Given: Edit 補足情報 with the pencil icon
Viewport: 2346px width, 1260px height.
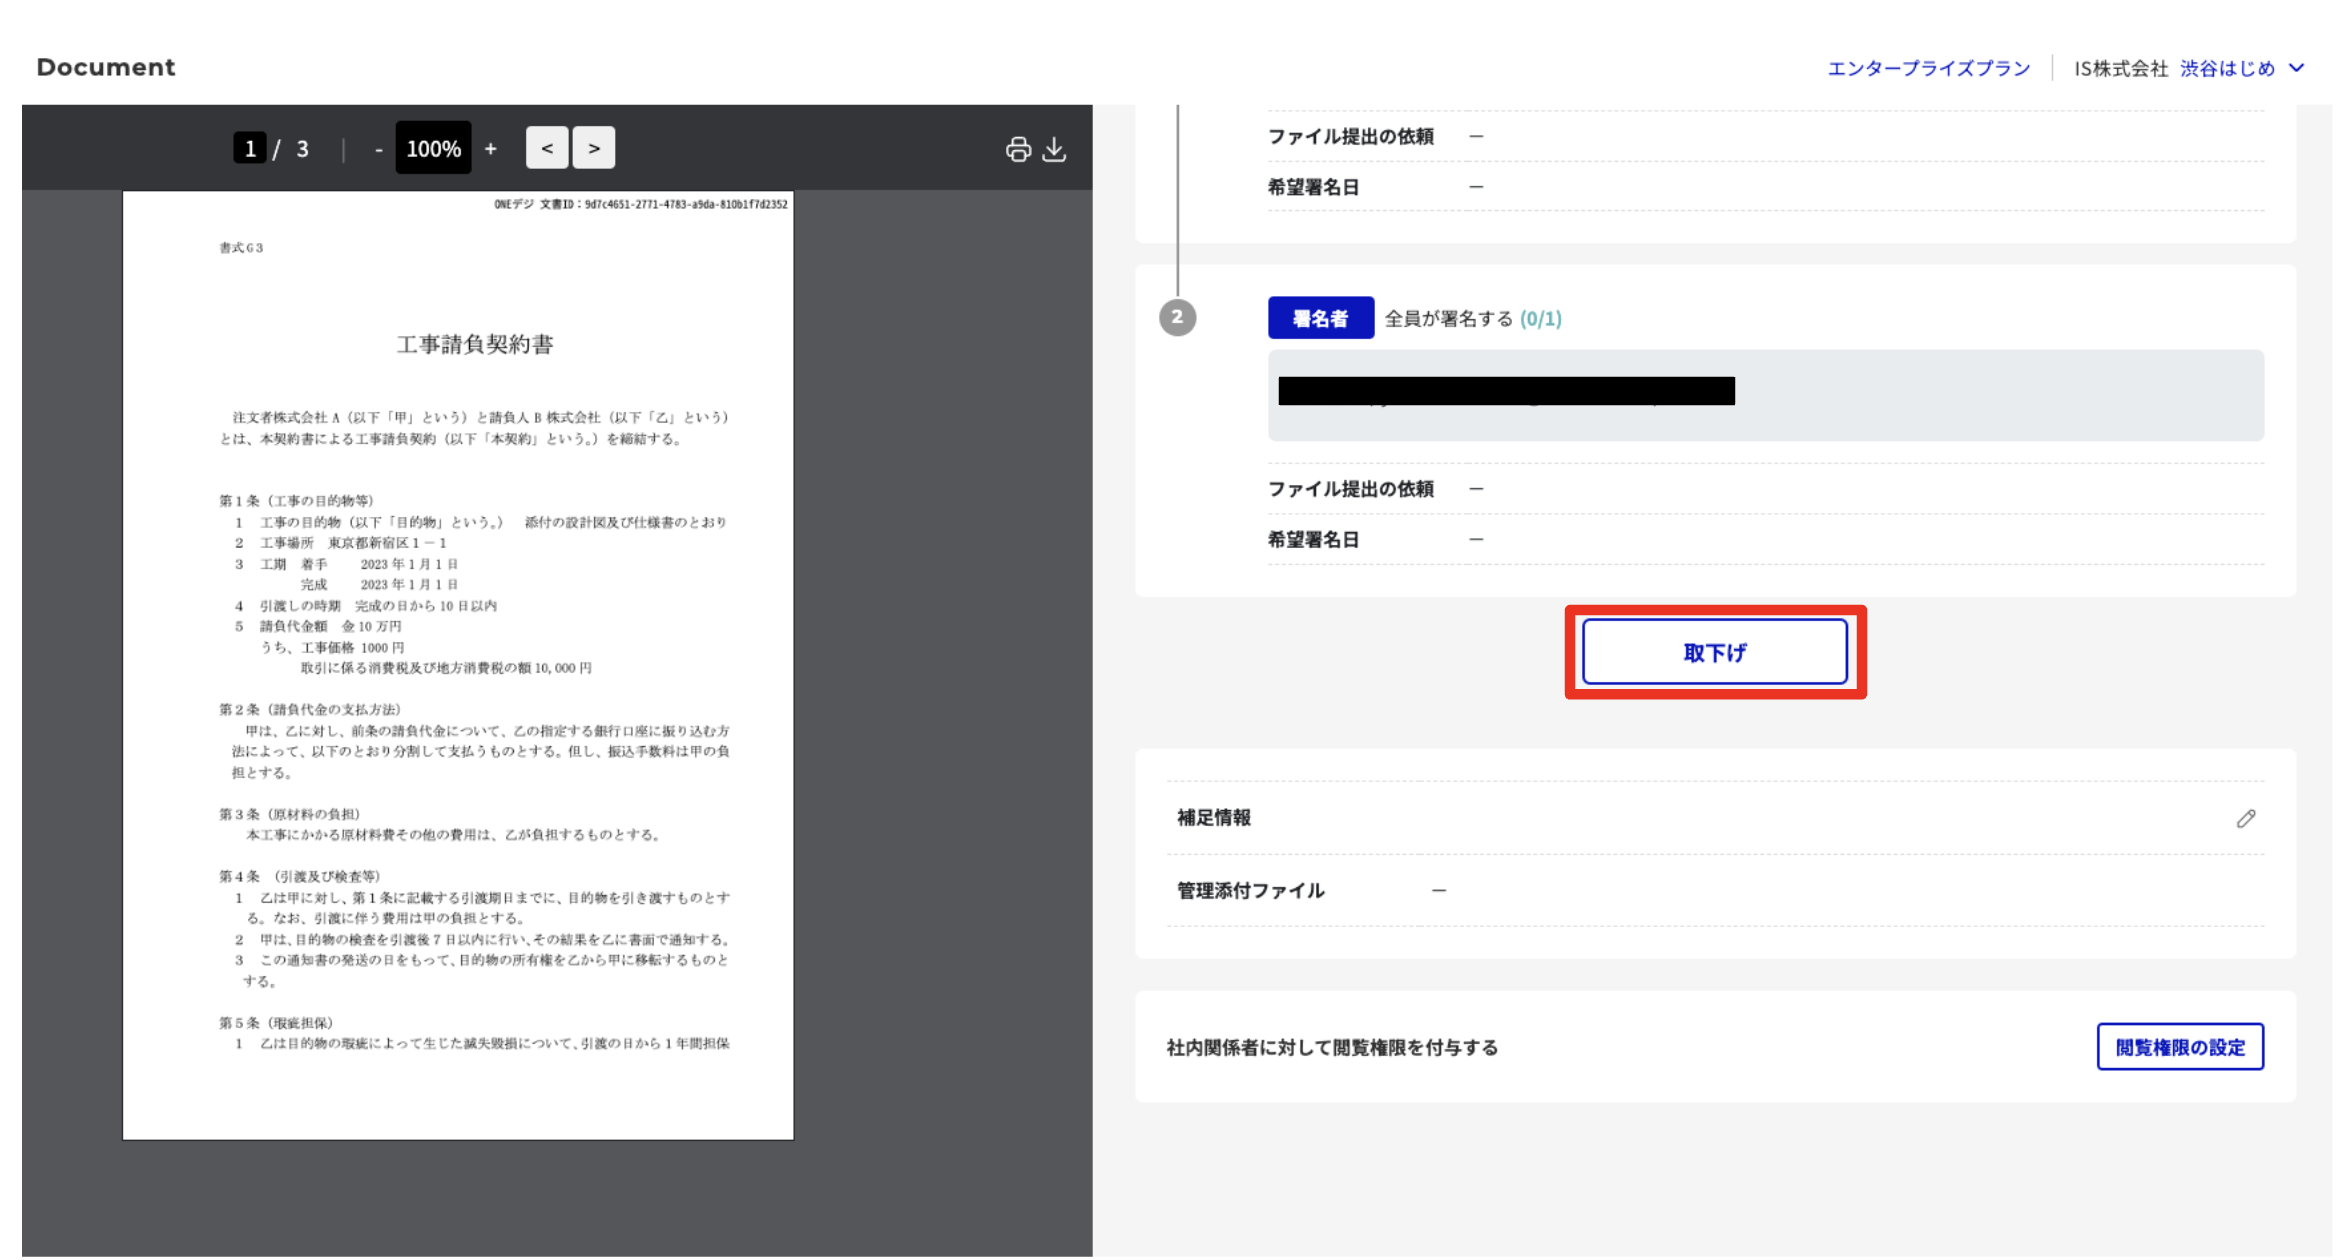Looking at the screenshot, I should tap(2245, 819).
